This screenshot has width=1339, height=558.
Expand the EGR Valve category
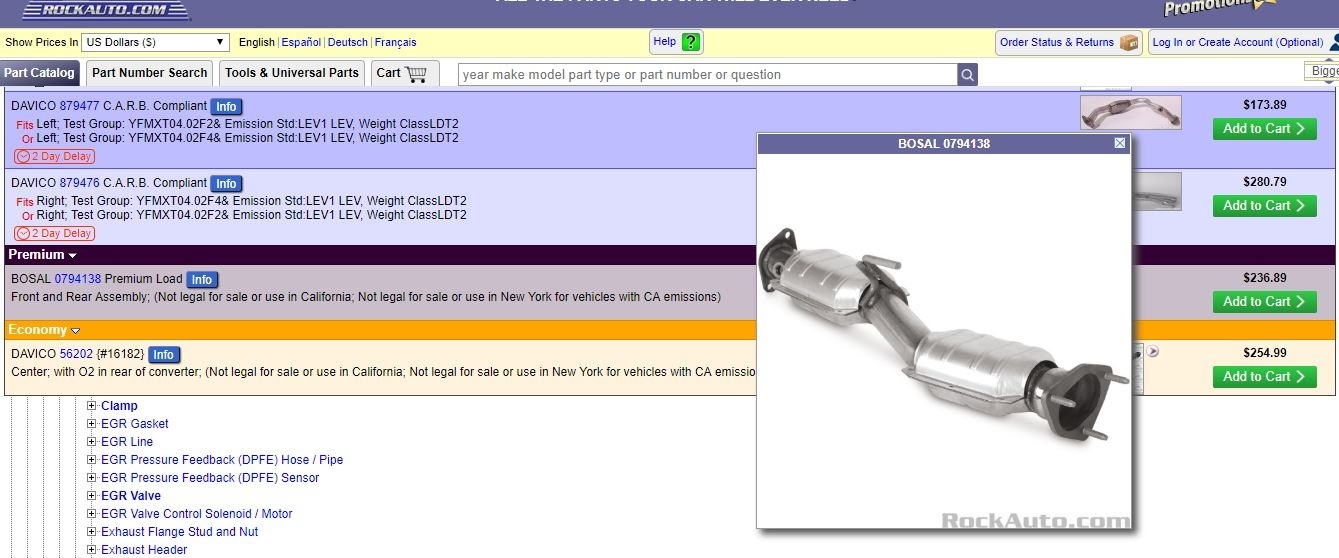(x=92, y=496)
